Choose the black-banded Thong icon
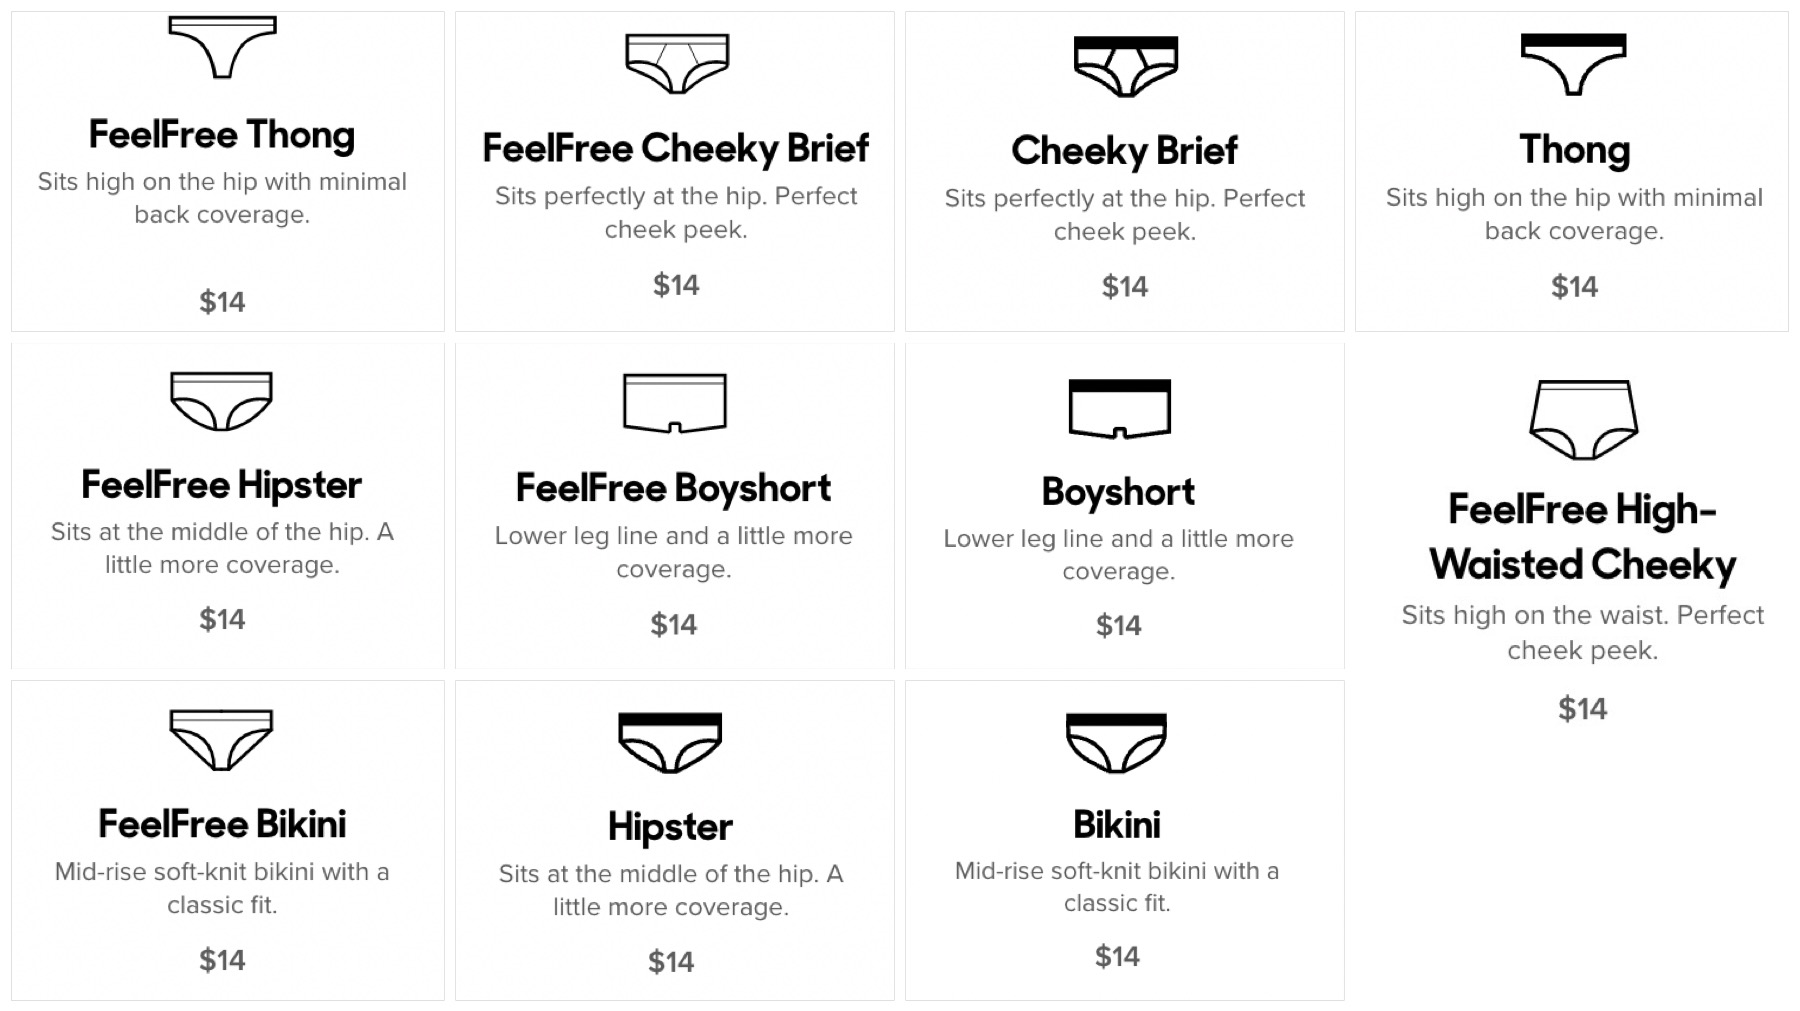 click(x=1573, y=63)
